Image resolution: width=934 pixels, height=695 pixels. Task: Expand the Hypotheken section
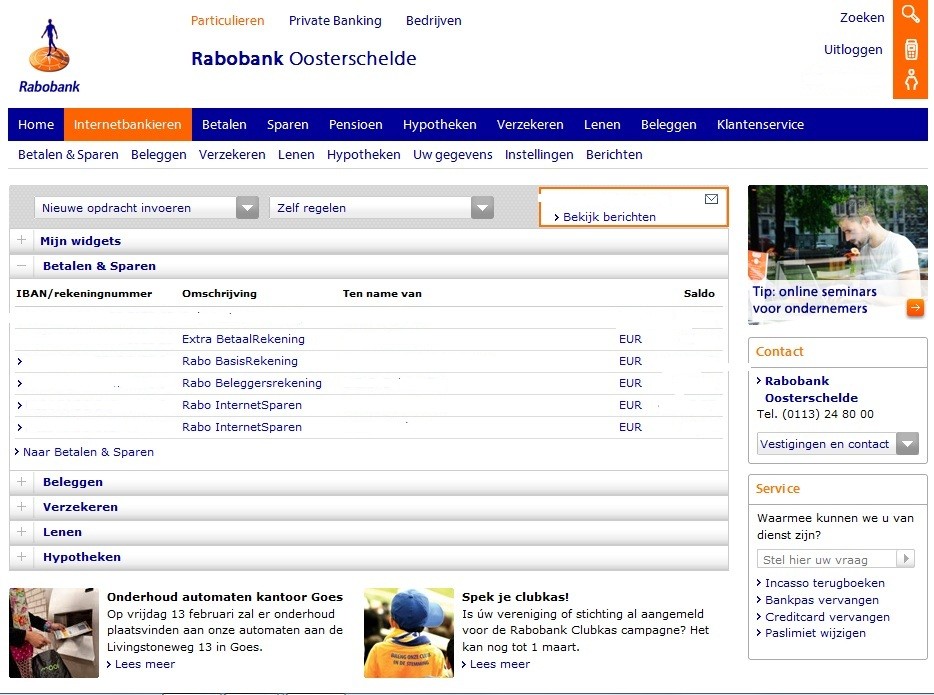coord(22,557)
